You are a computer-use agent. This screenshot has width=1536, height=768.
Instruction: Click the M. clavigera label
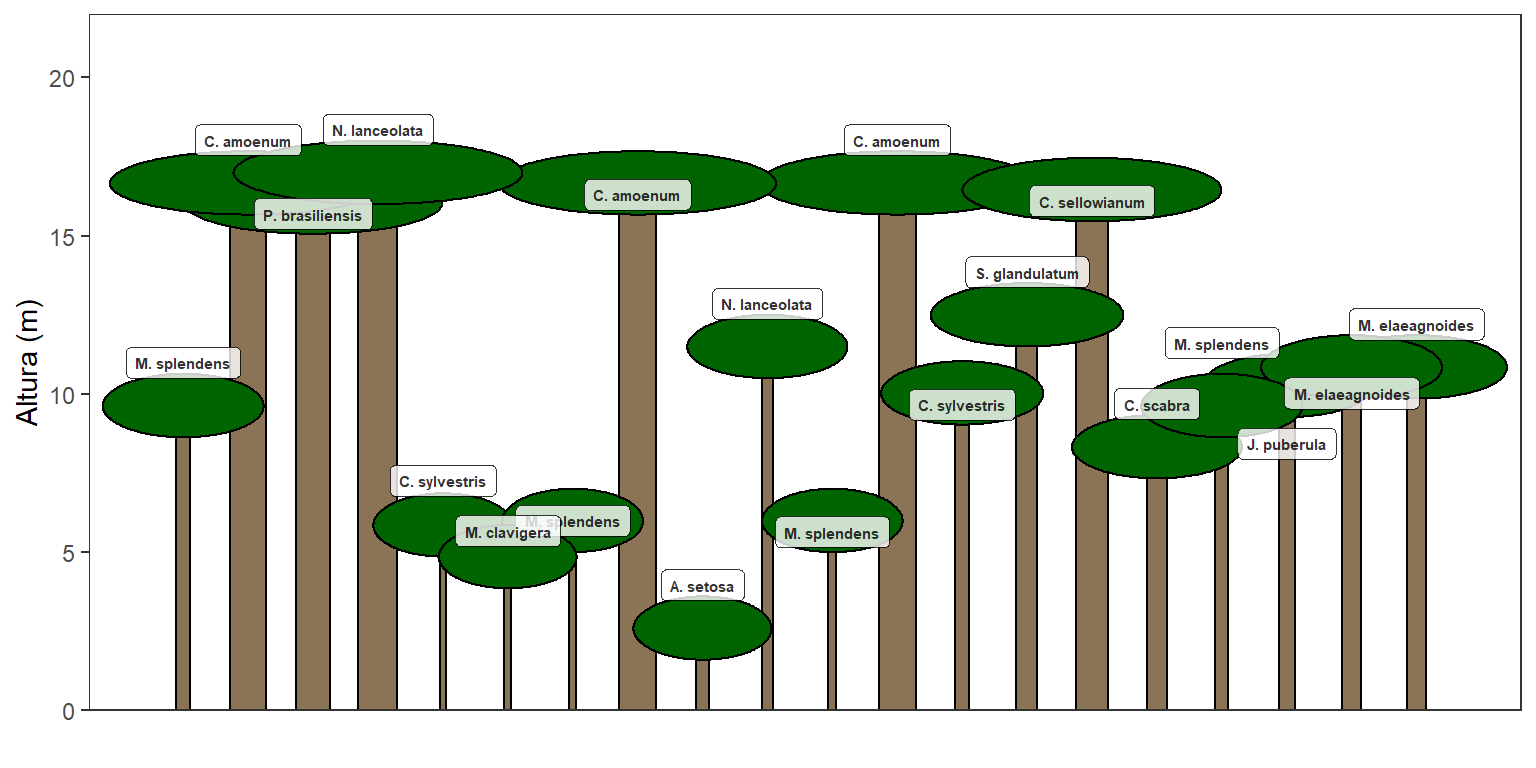click(508, 533)
